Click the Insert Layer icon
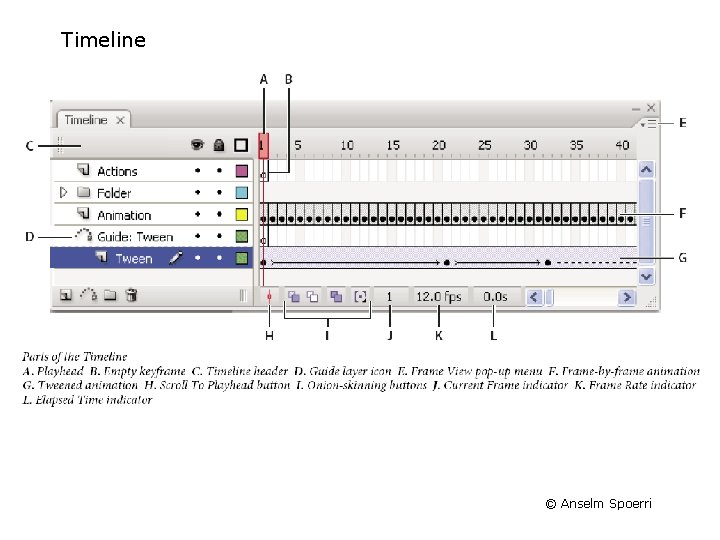This screenshot has height=540, width=720. coord(66,295)
